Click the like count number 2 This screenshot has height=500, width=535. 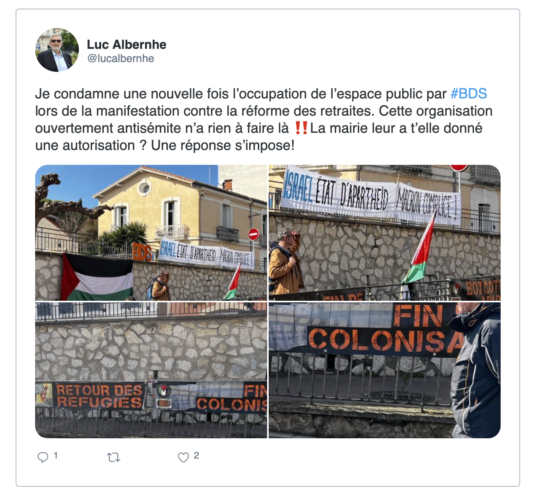coord(196,455)
